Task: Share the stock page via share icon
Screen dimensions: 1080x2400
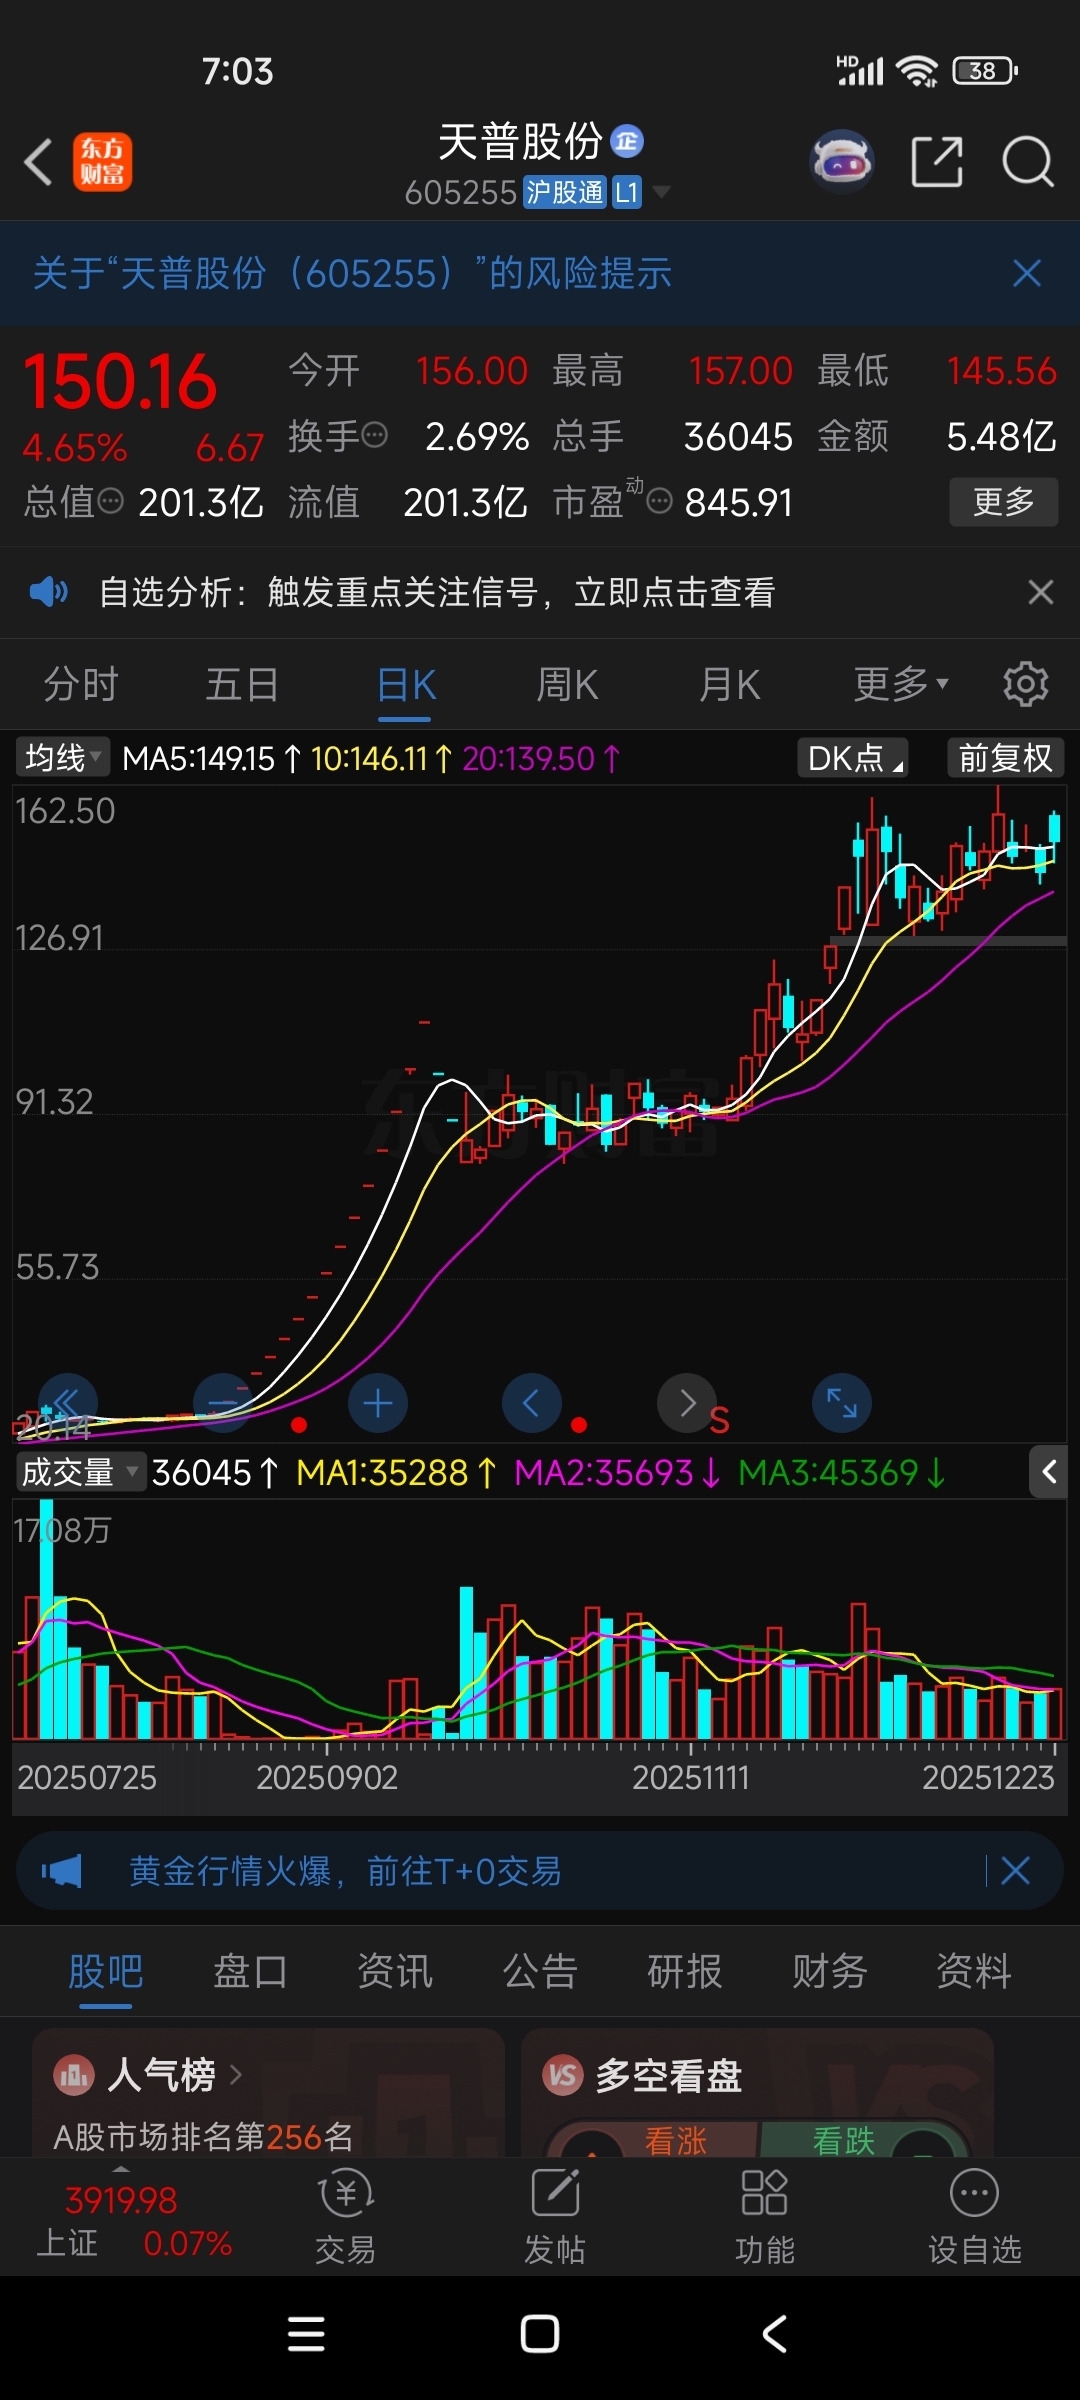Action: point(937,162)
